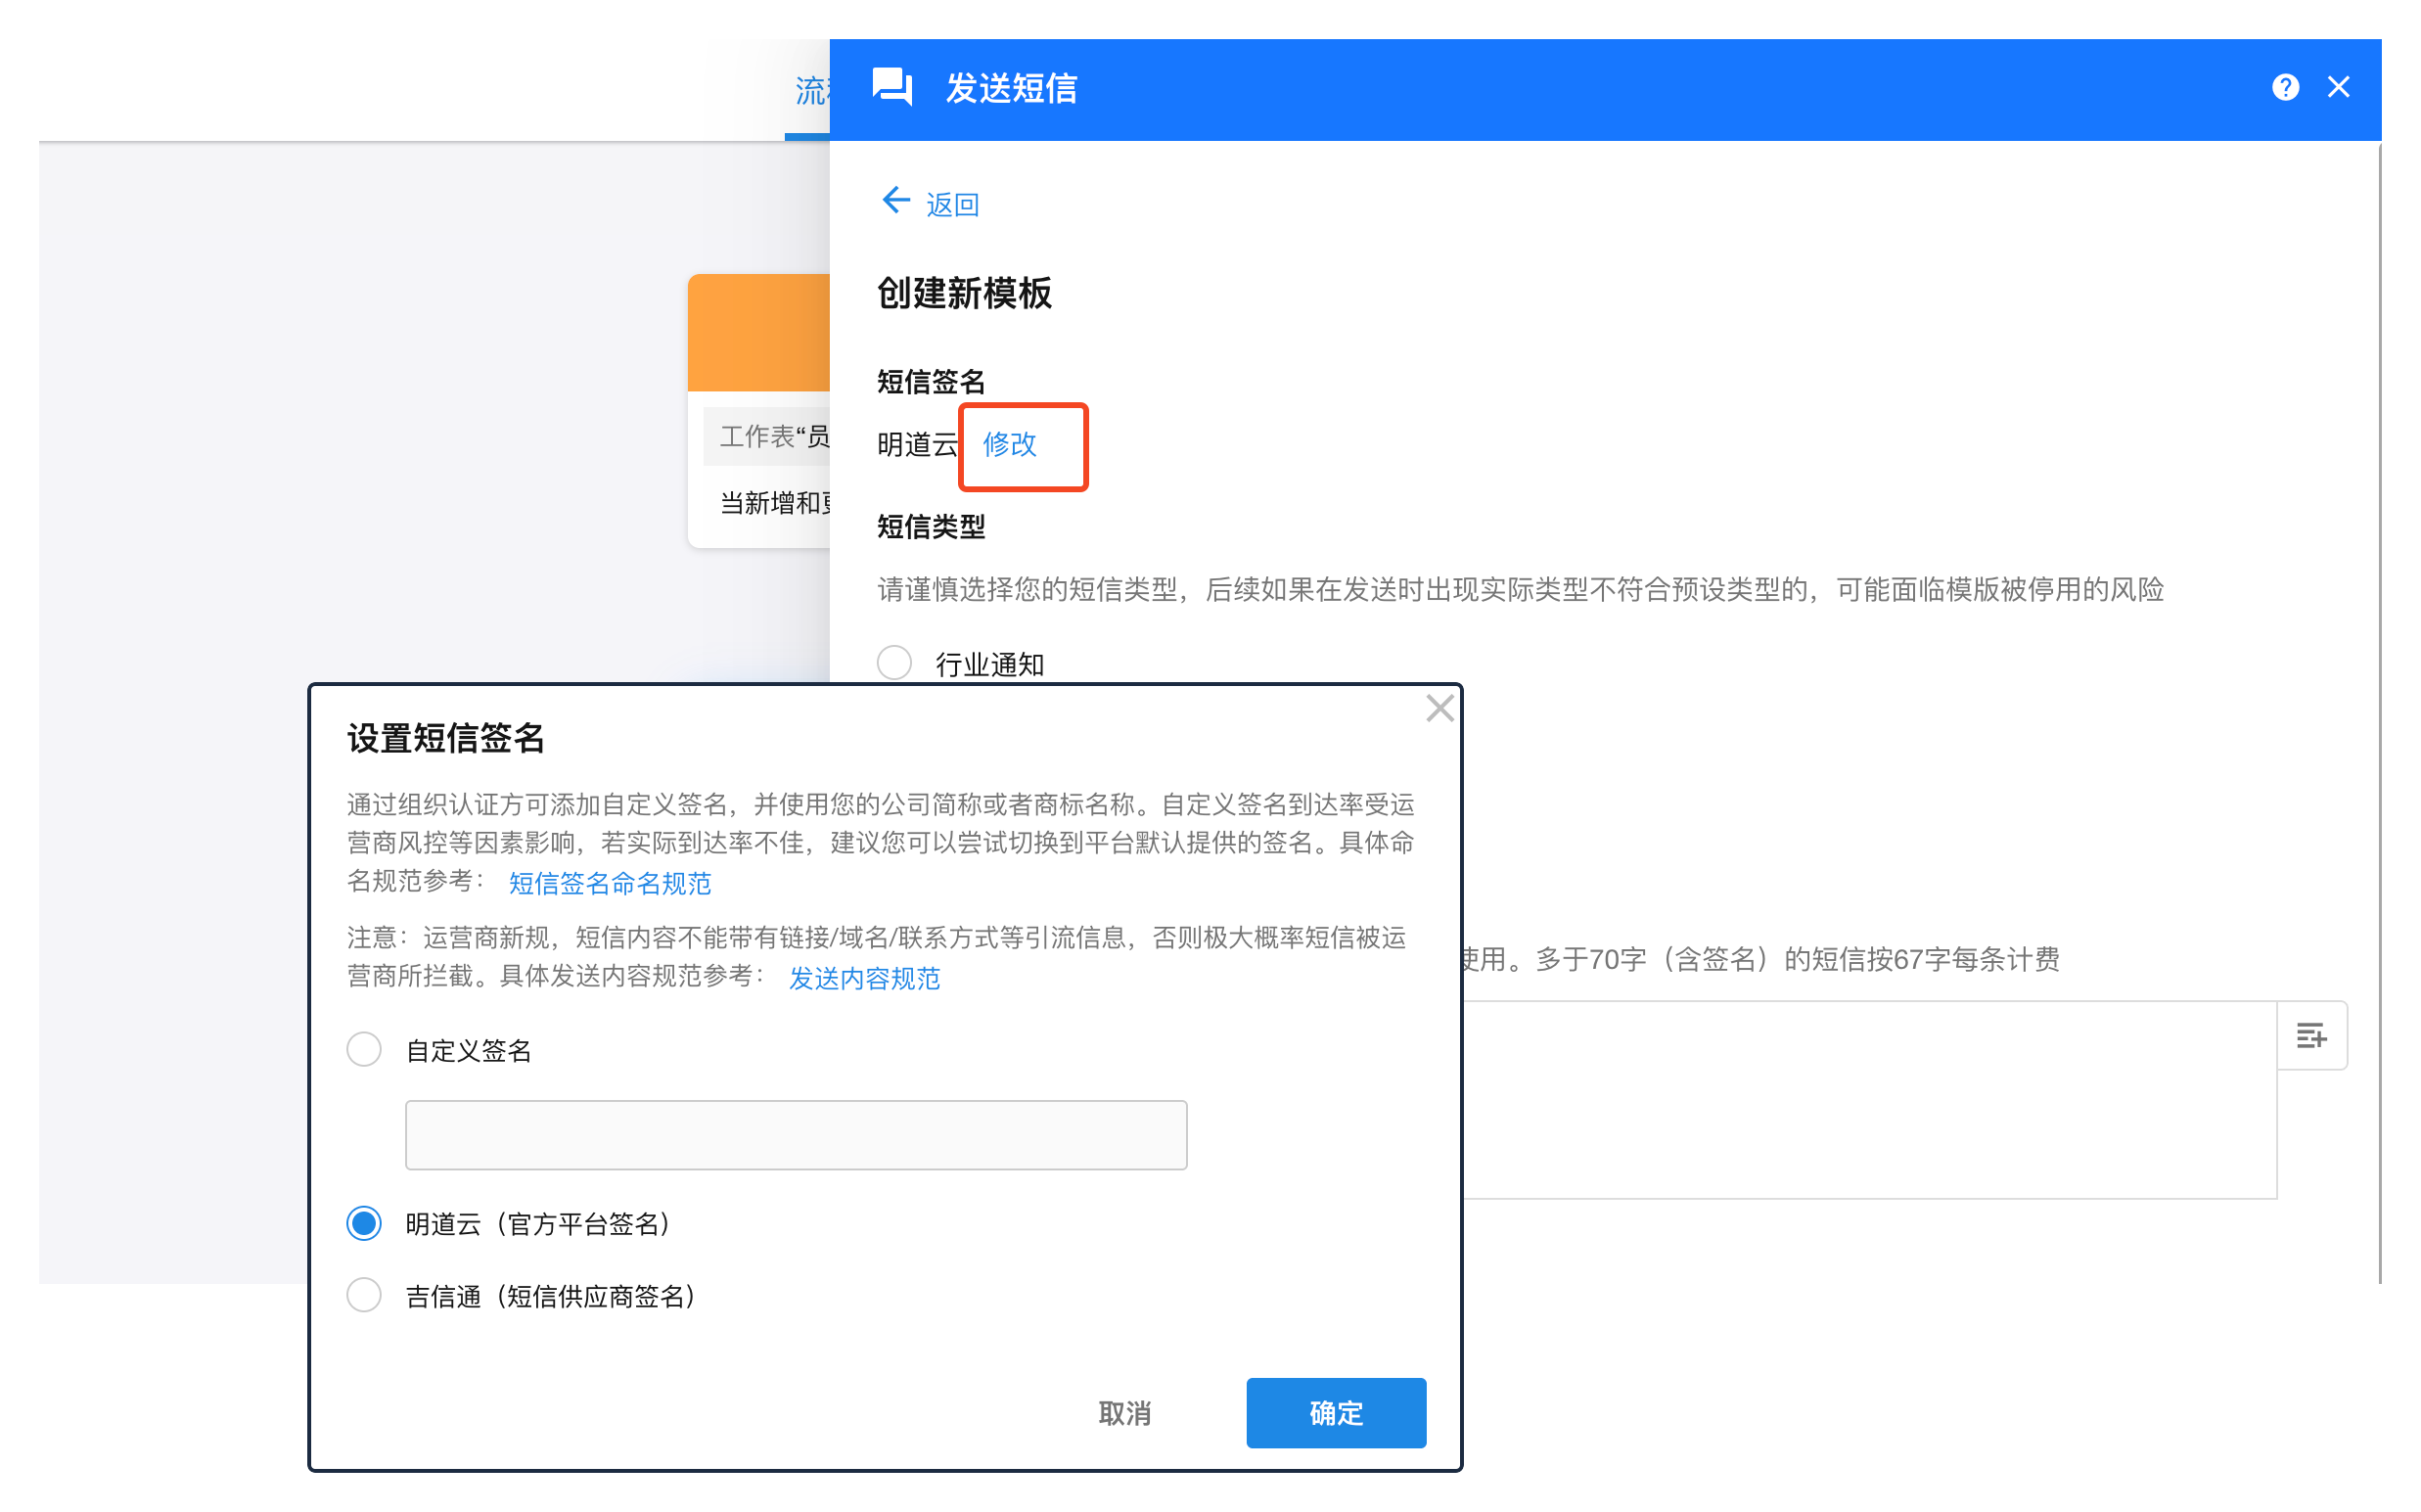Click the 设置短信签名 dialog title
Screen dimensions: 2421x1512
coord(446,738)
